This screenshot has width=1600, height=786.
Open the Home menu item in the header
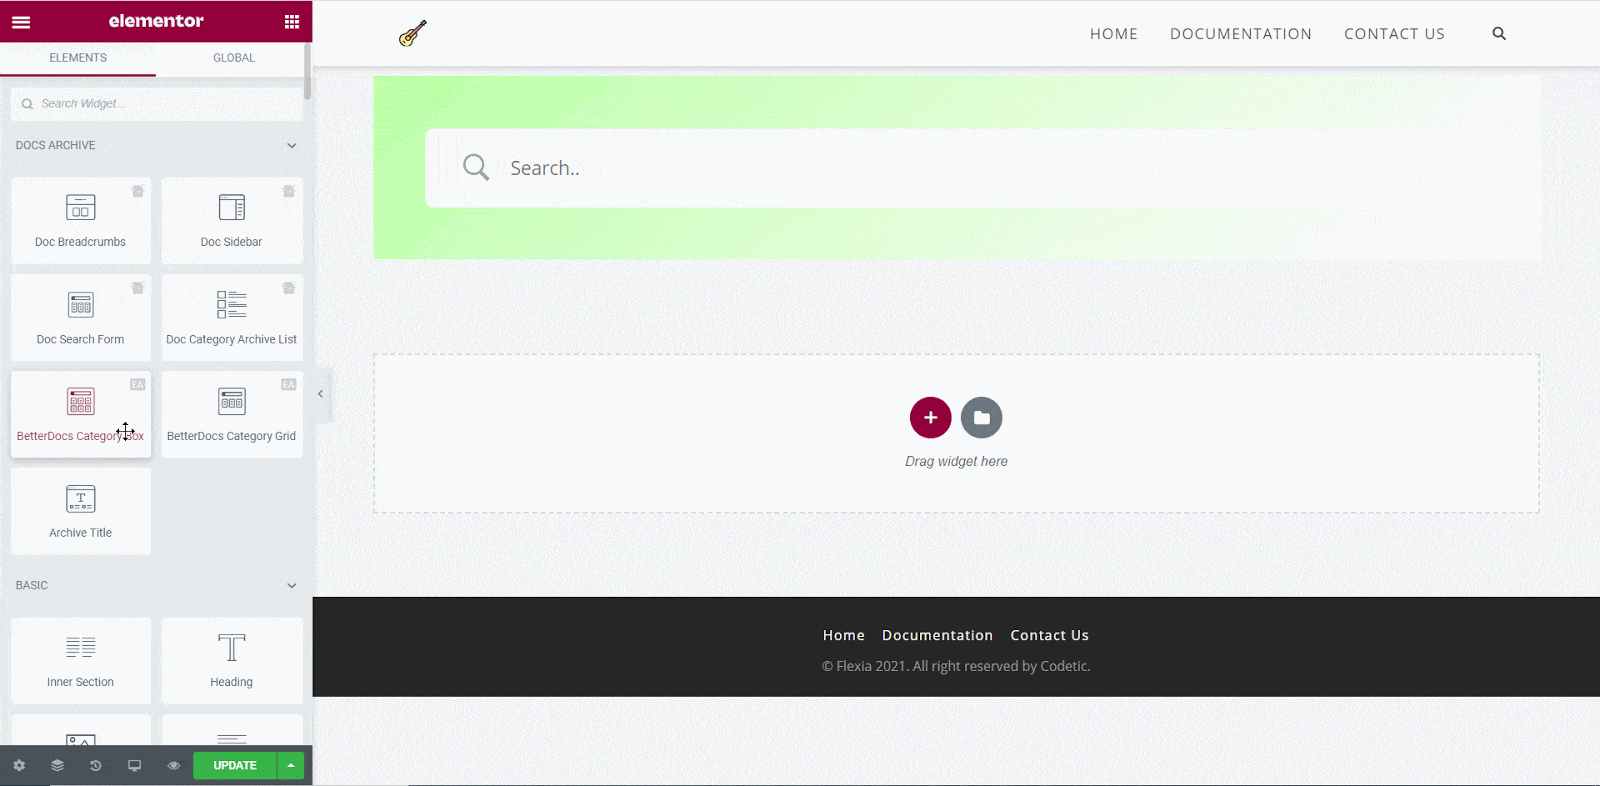pos(1114,34)
